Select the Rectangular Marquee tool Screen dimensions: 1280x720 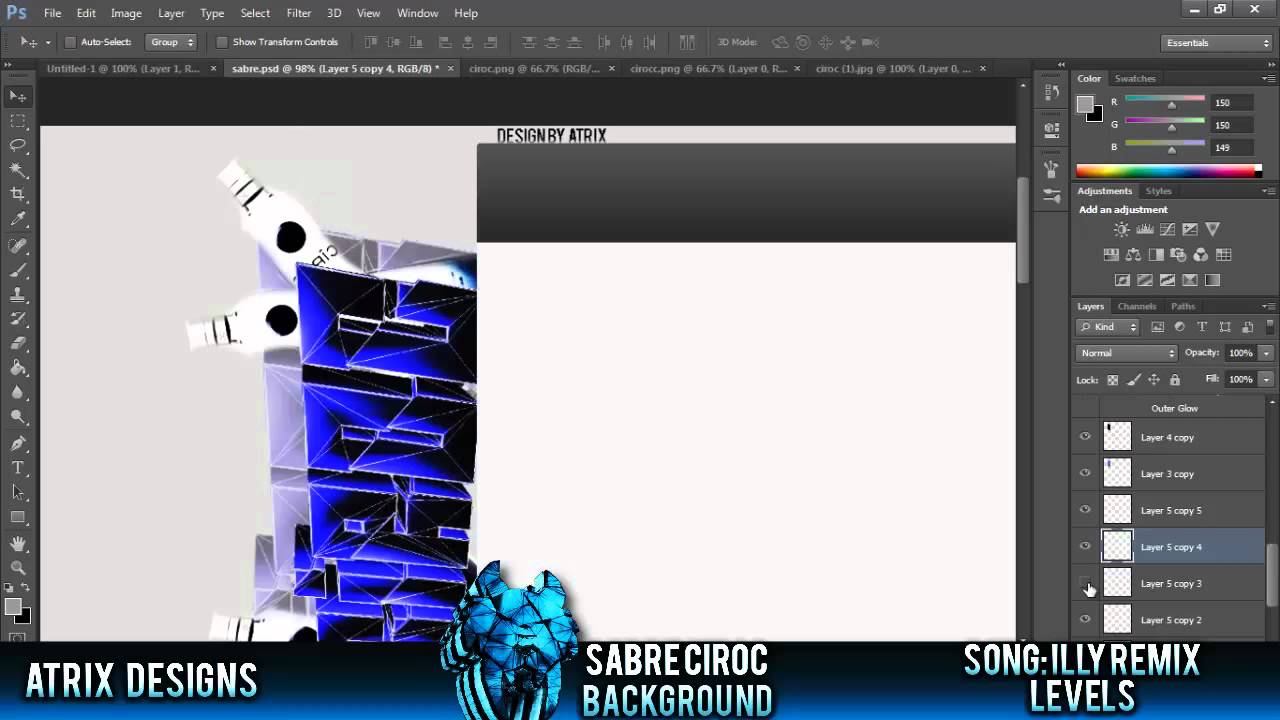click(18, 121)
